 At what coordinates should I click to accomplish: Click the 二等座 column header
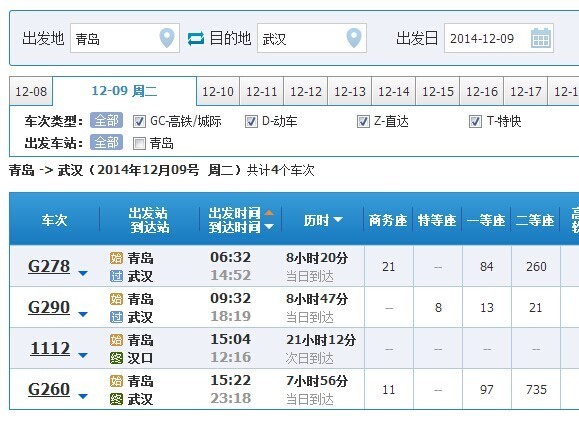click(x=535, y=220)
